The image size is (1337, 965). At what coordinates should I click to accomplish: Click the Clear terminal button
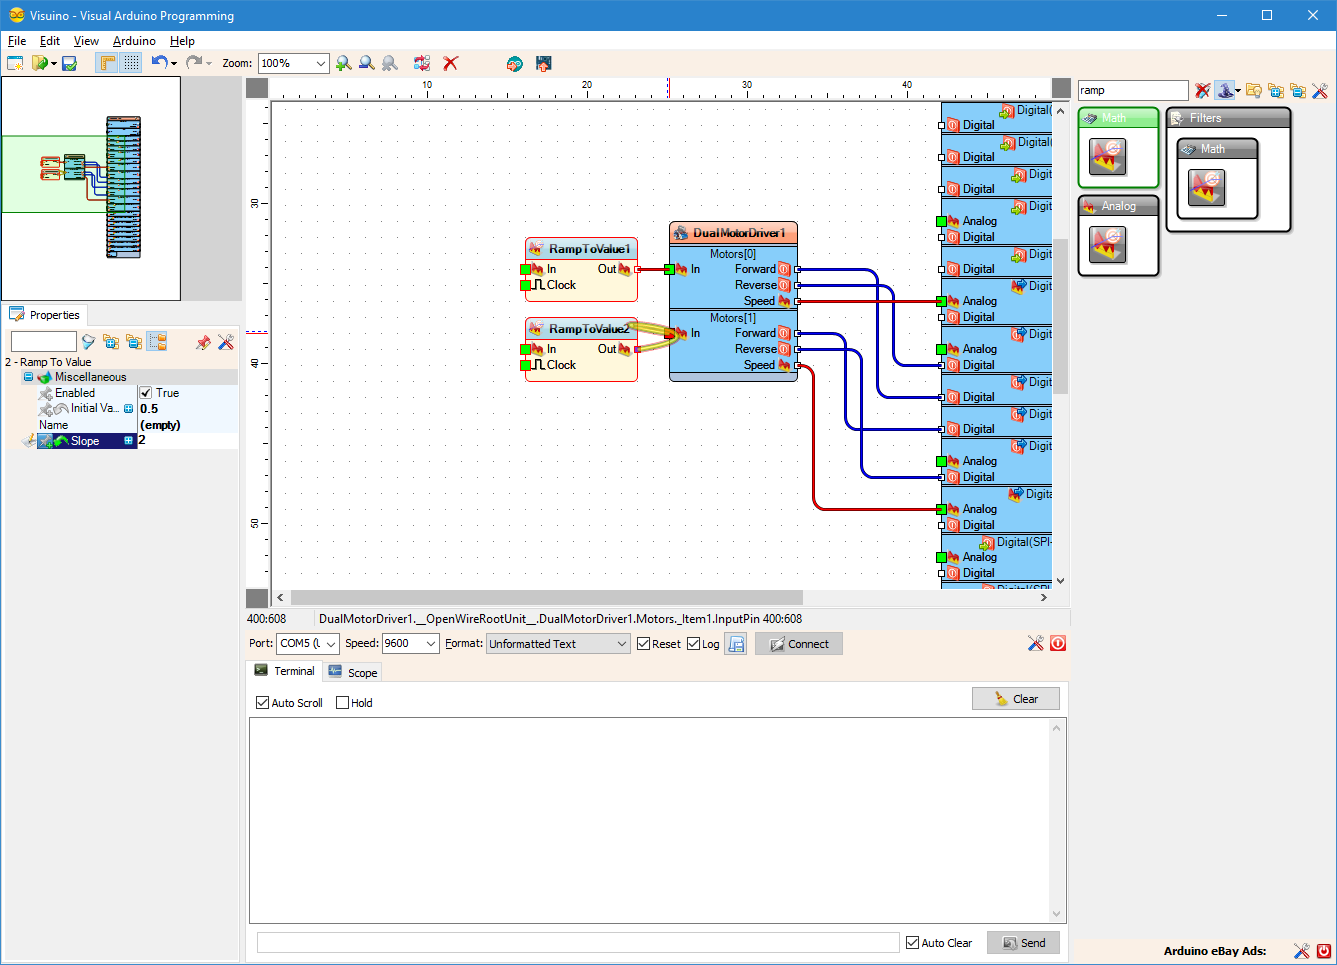pyautogui.click(x=1016, y=699)
